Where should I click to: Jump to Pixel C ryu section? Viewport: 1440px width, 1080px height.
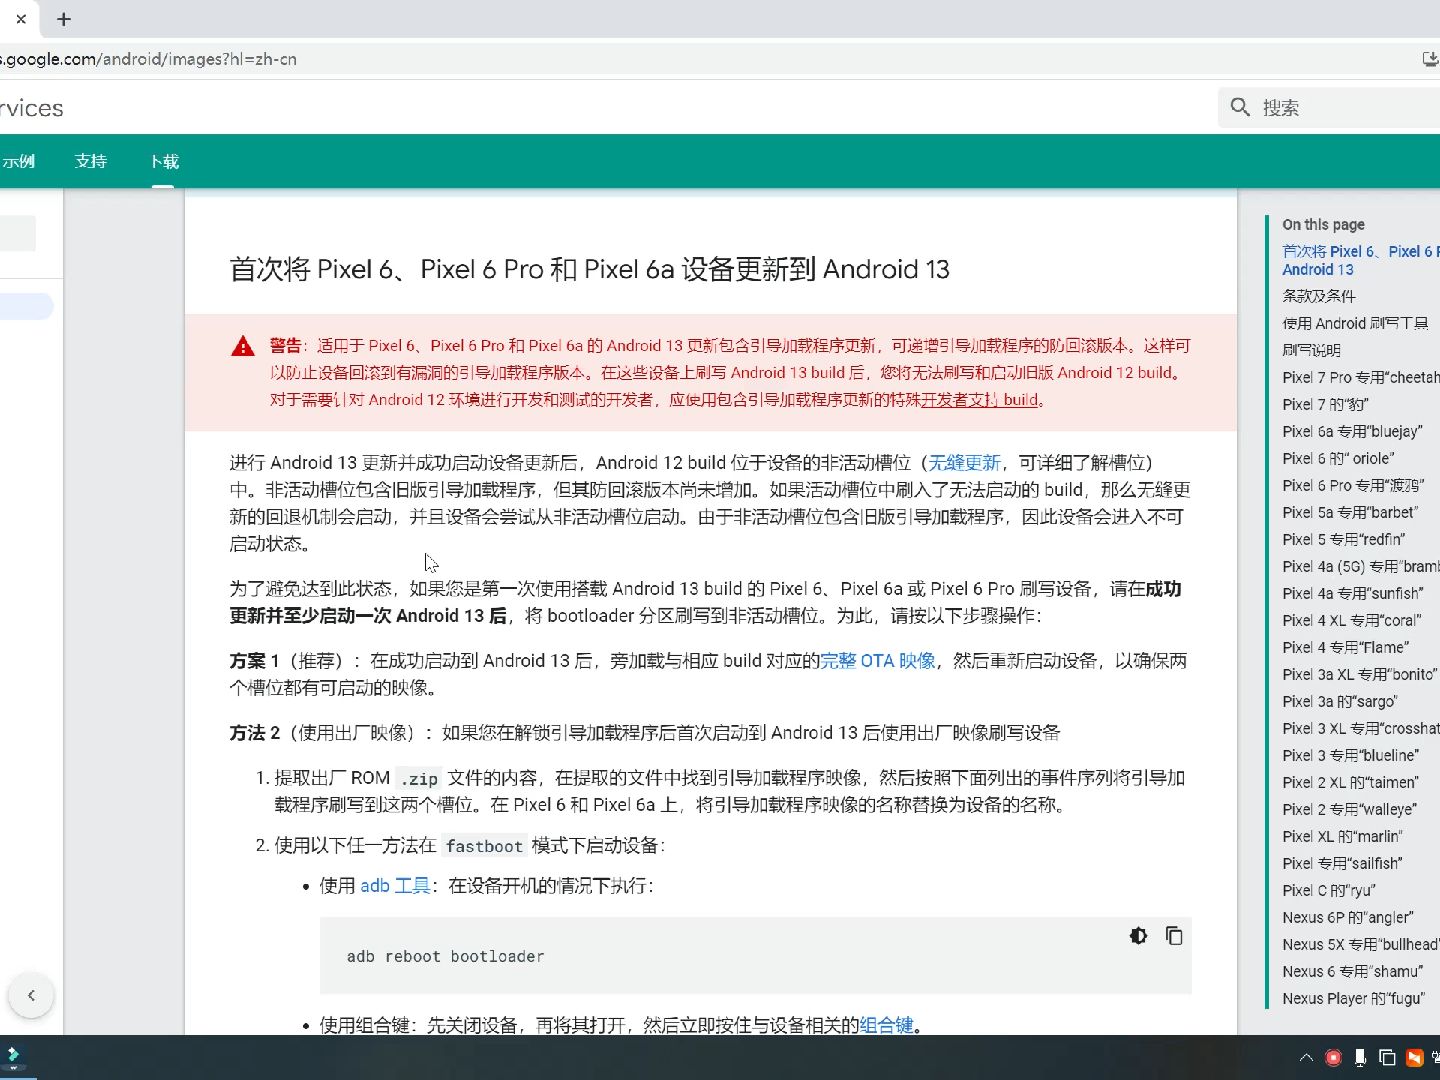pos(1329,890)
